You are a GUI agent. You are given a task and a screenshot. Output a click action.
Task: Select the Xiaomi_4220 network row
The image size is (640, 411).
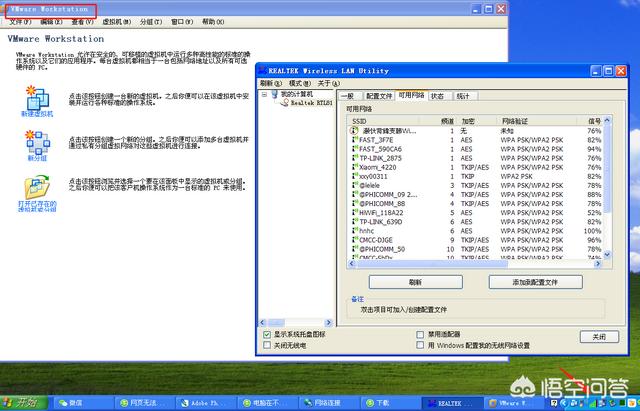point(476,167)
